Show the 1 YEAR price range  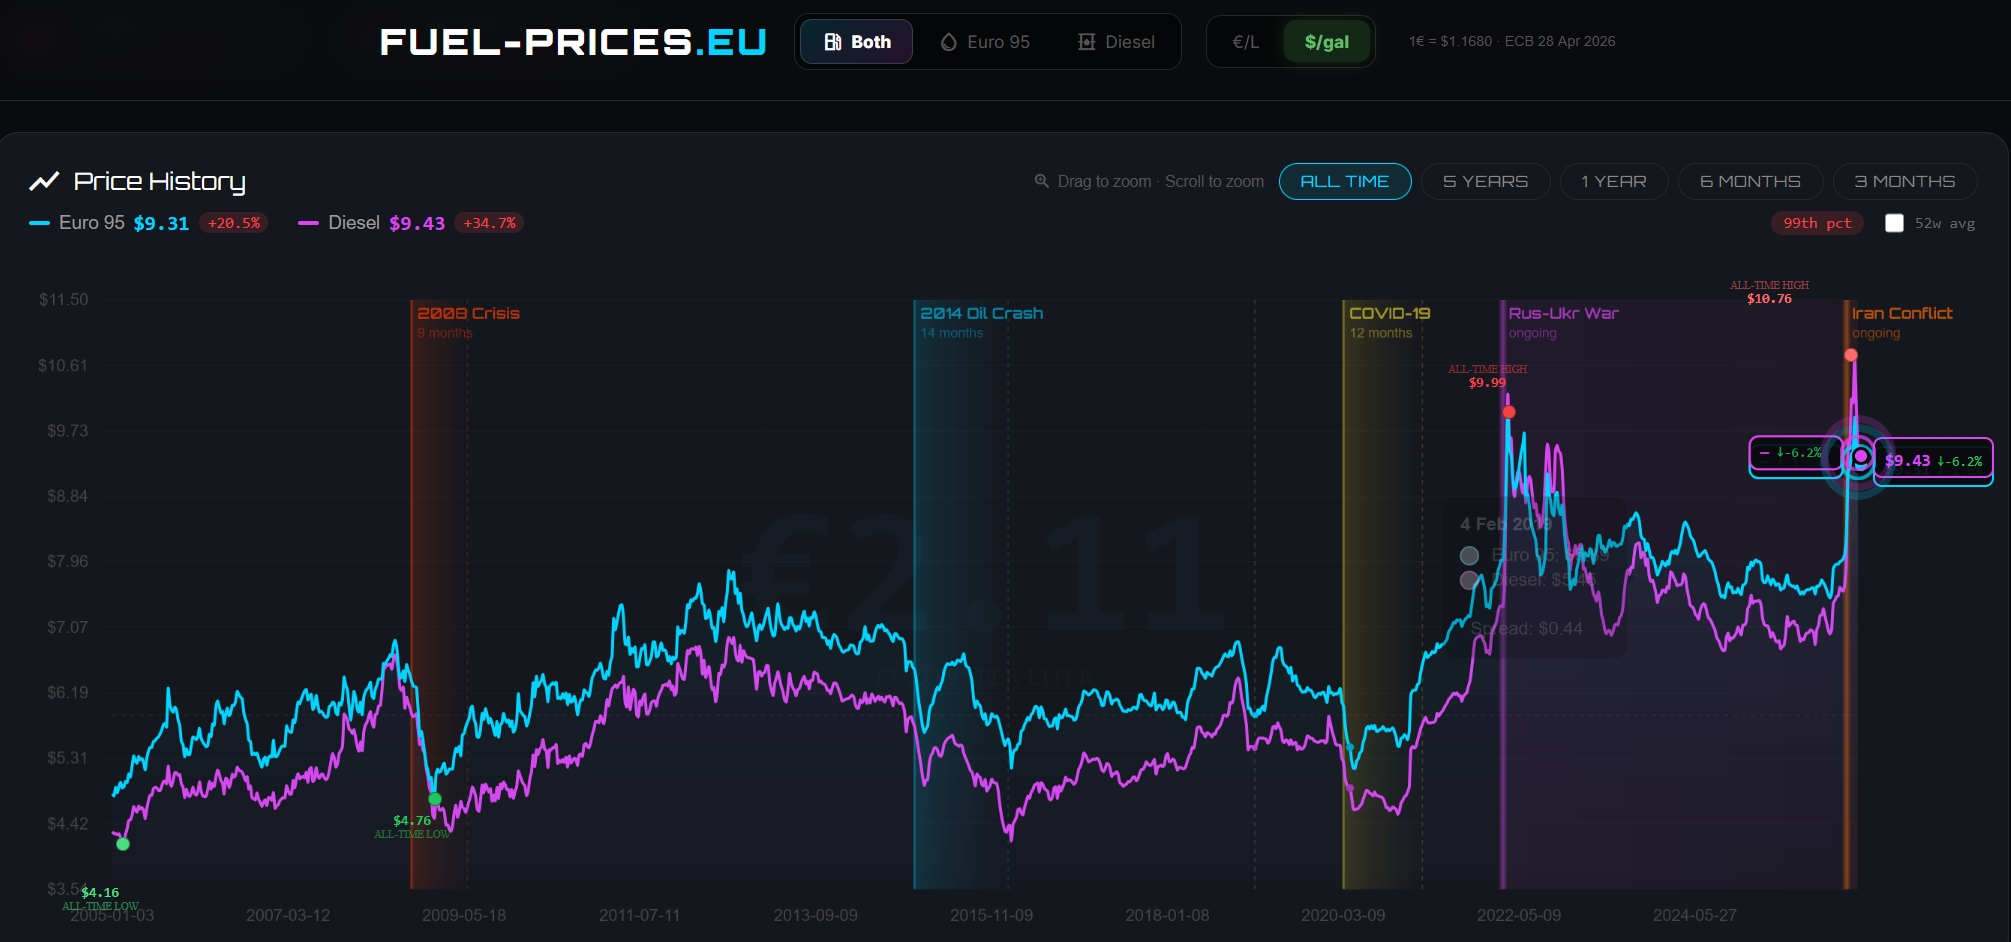click(x=1614, y=181)
